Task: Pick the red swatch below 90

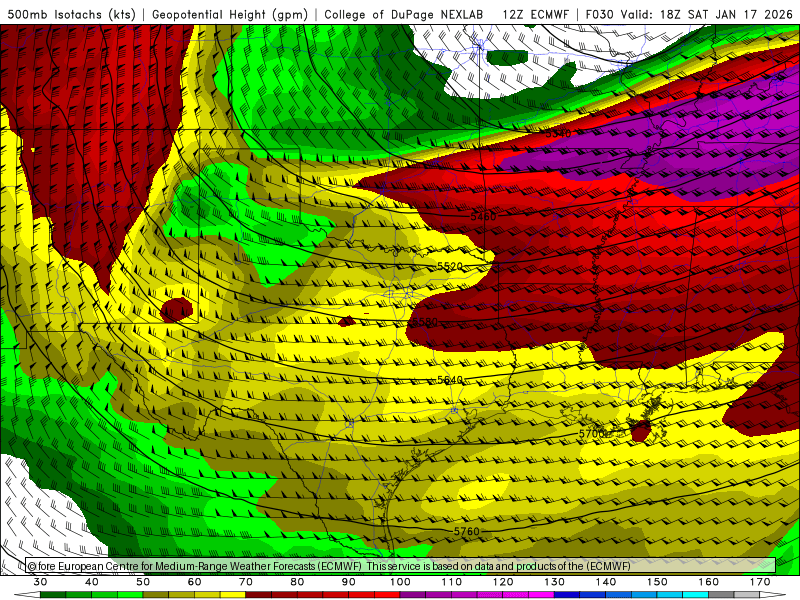Action: click(x=362, y=595)
